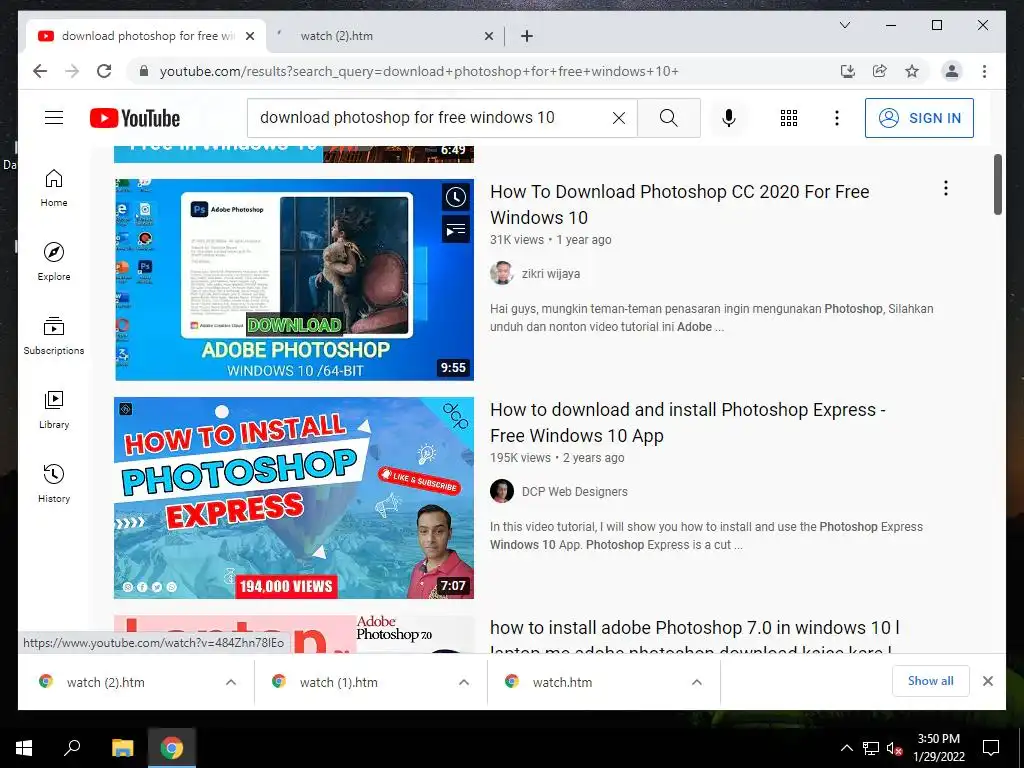The image size is (1024, 768).
Task: Click Chrome icon in the taskbar
Action: click(171, 748)
